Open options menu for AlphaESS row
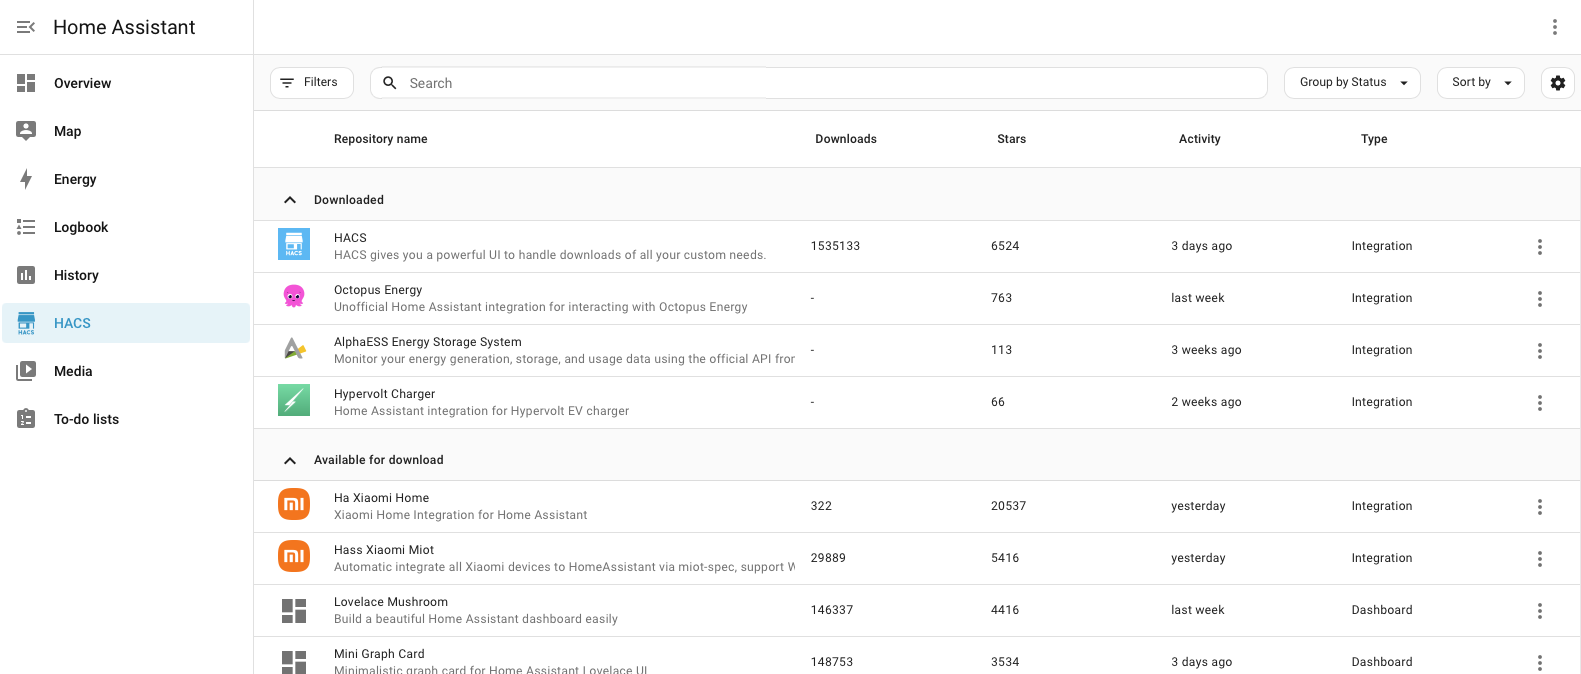 (1540, 351)
